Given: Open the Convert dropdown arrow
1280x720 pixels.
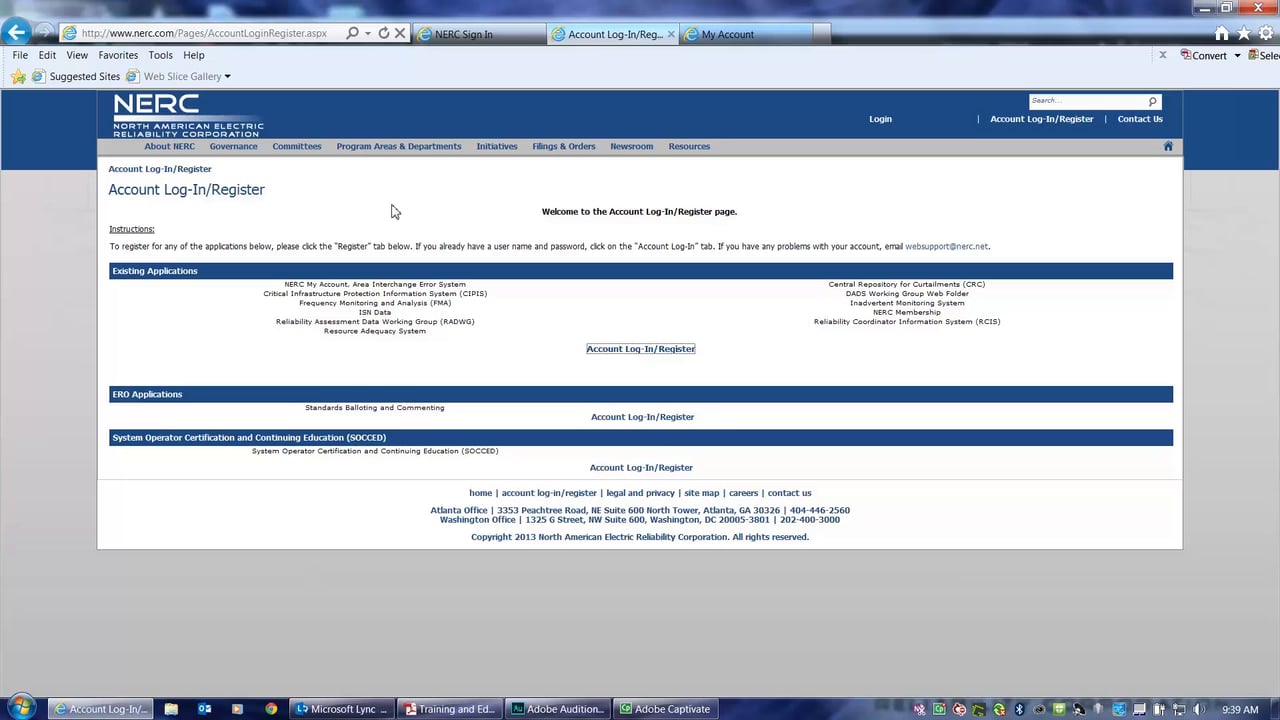Looking at the screenshot, I should tap(1237, 55).
